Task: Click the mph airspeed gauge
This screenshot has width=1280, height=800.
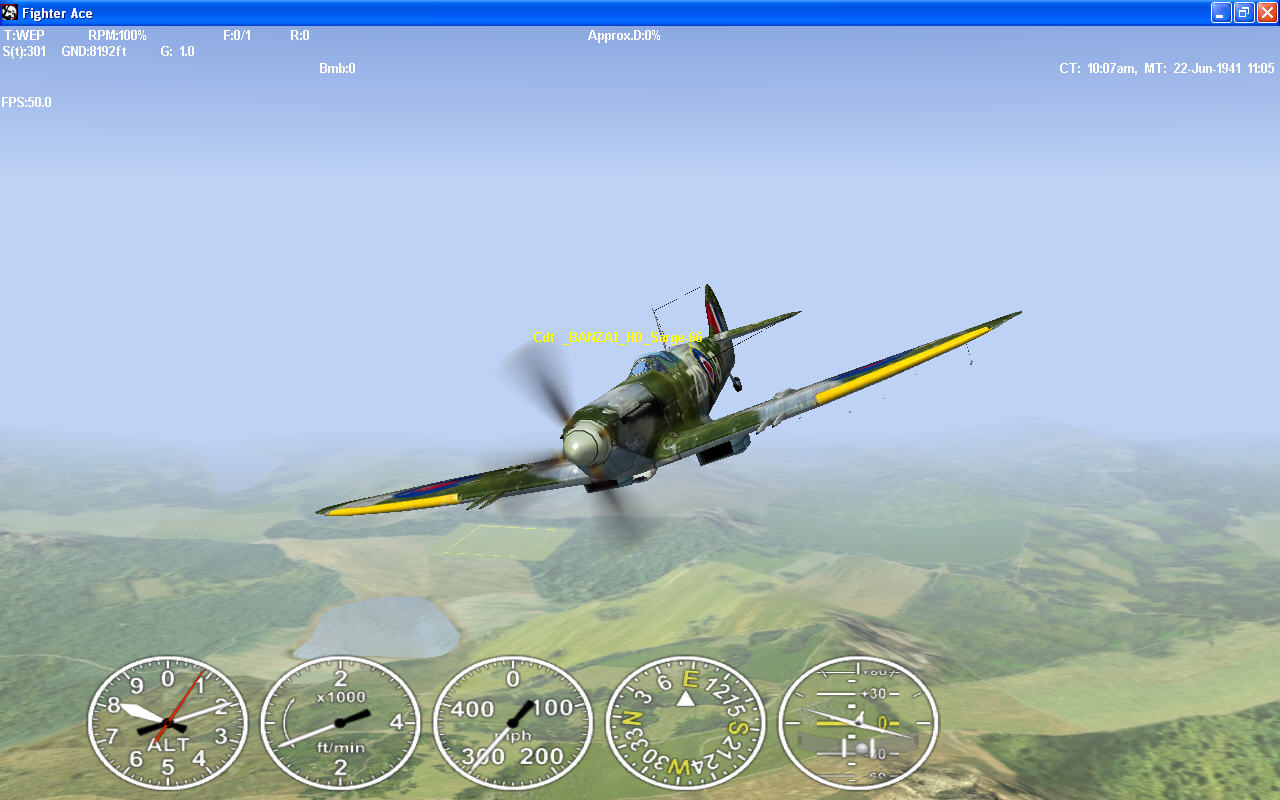Action: click(513, 723)
